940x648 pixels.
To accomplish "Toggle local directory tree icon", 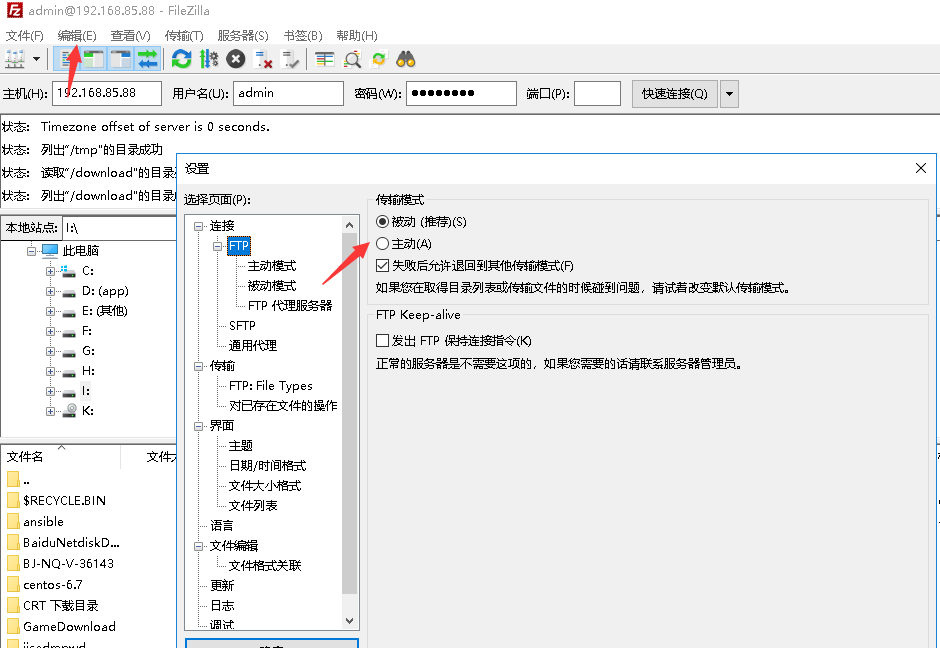I will (93, 59).
